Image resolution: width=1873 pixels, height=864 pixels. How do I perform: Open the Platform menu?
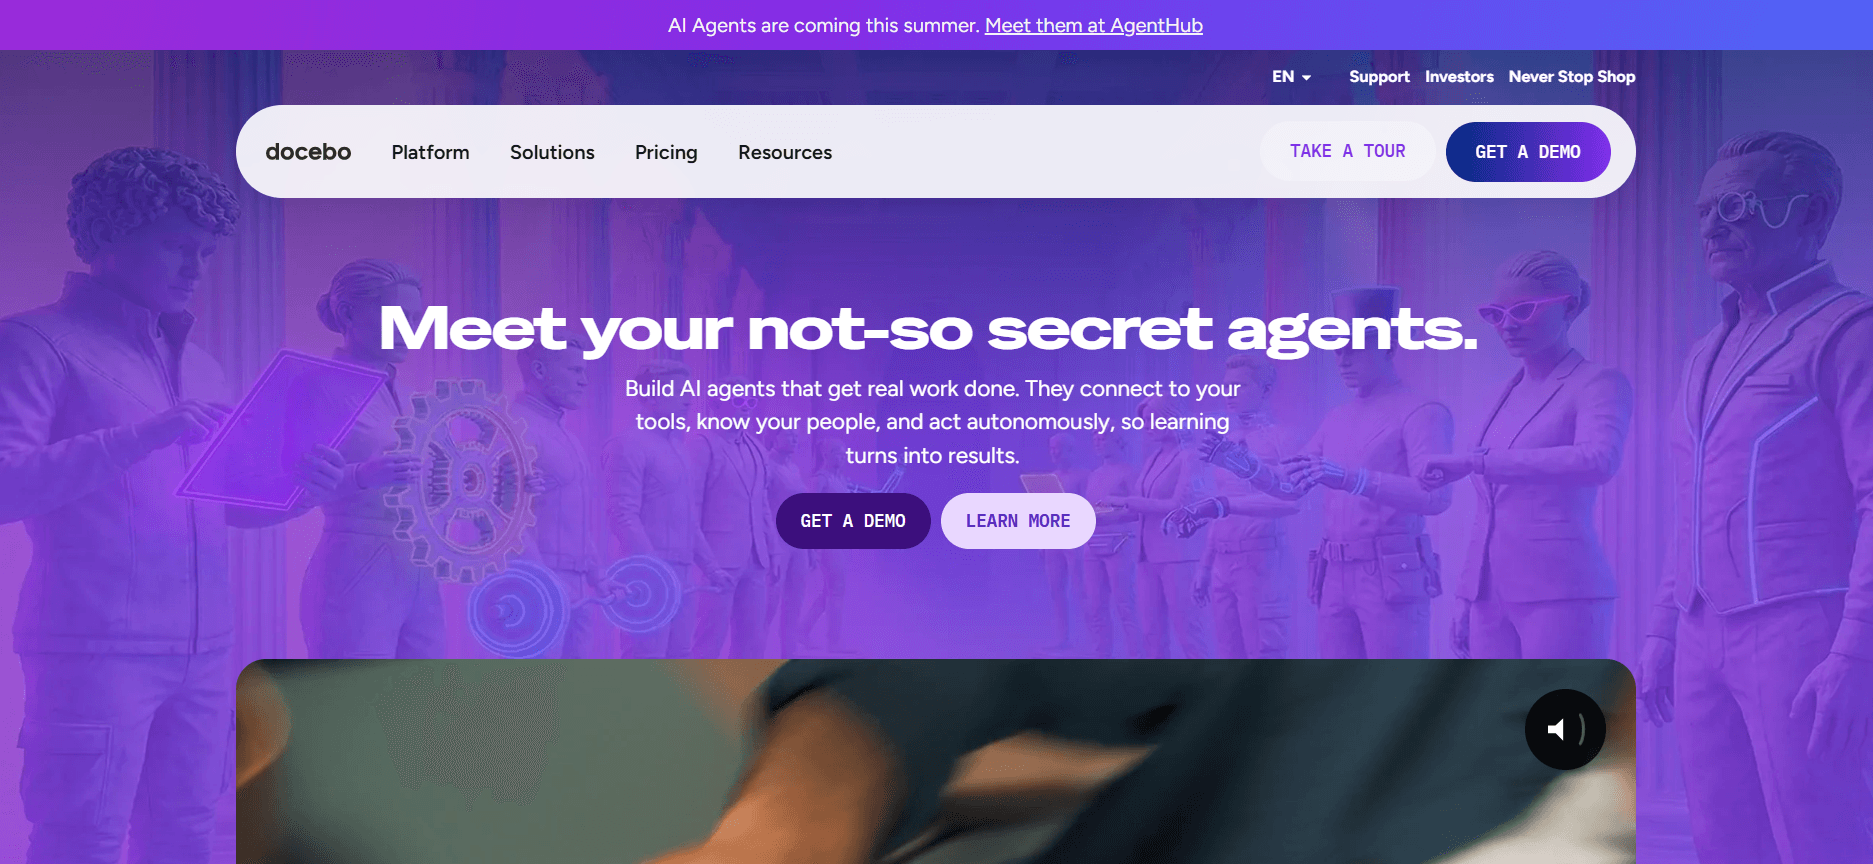coord(430,152)
